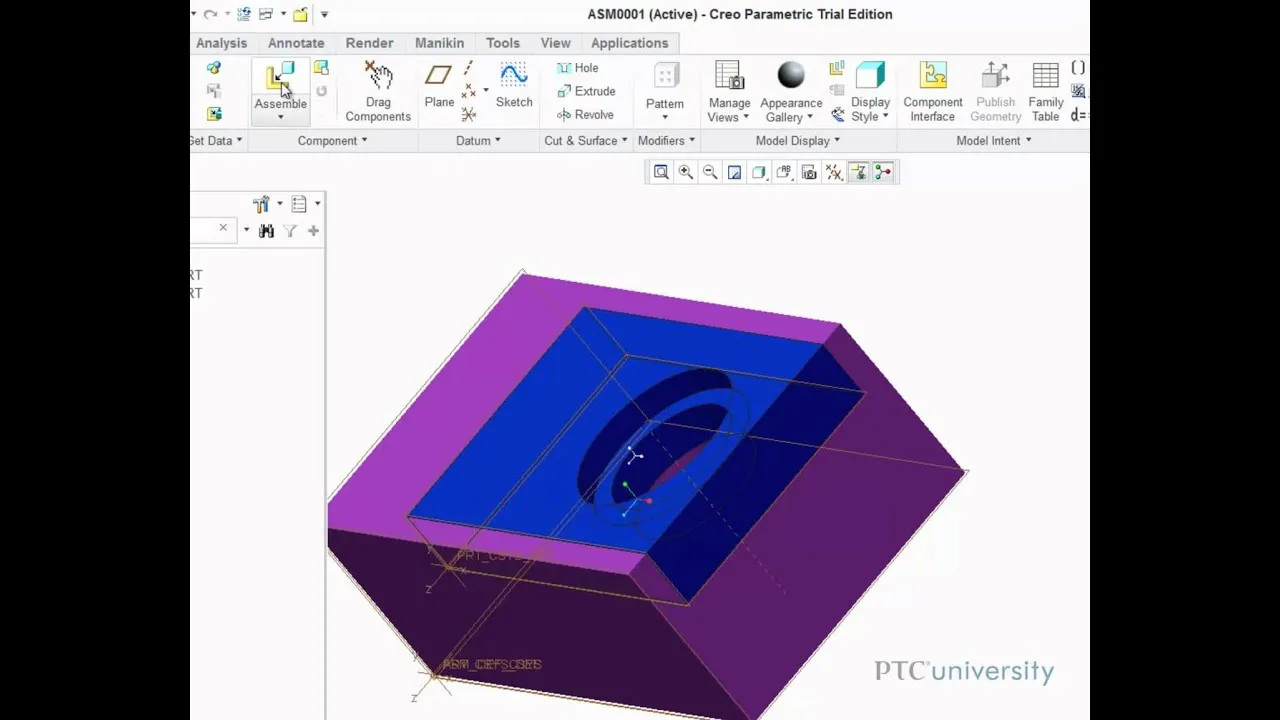1280x720 pixels.
Task: Open the datum display filters icon
Action: [834, 172]
